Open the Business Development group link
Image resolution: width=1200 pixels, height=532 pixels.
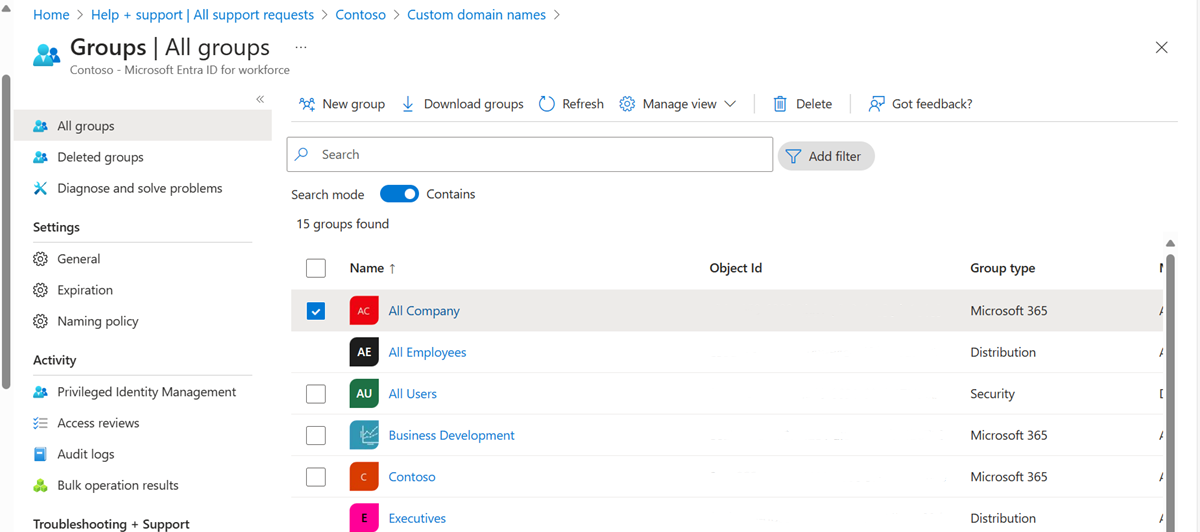[x=451, y=435]
